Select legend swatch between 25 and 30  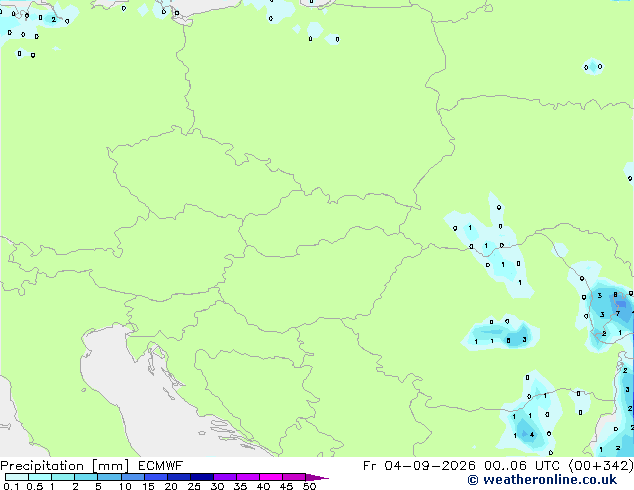click(x=202, y=477)
